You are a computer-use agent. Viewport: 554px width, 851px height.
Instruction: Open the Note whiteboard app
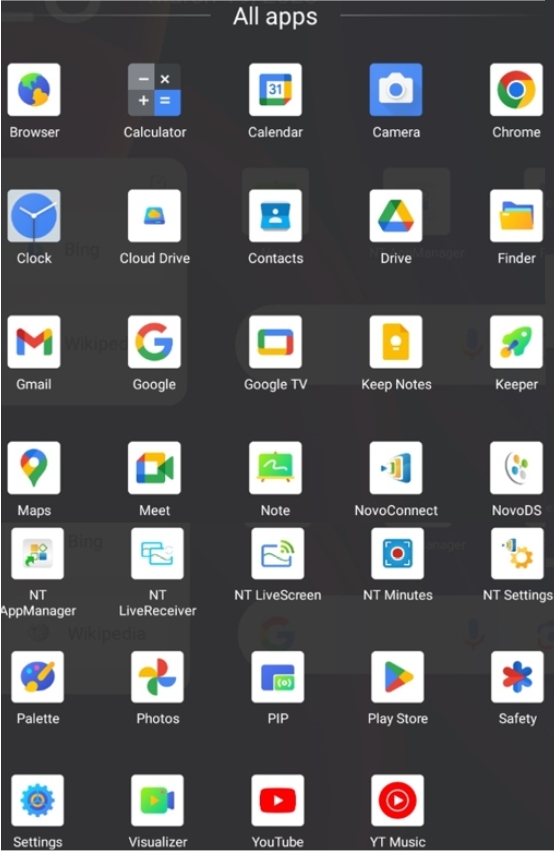coord(276,468)
